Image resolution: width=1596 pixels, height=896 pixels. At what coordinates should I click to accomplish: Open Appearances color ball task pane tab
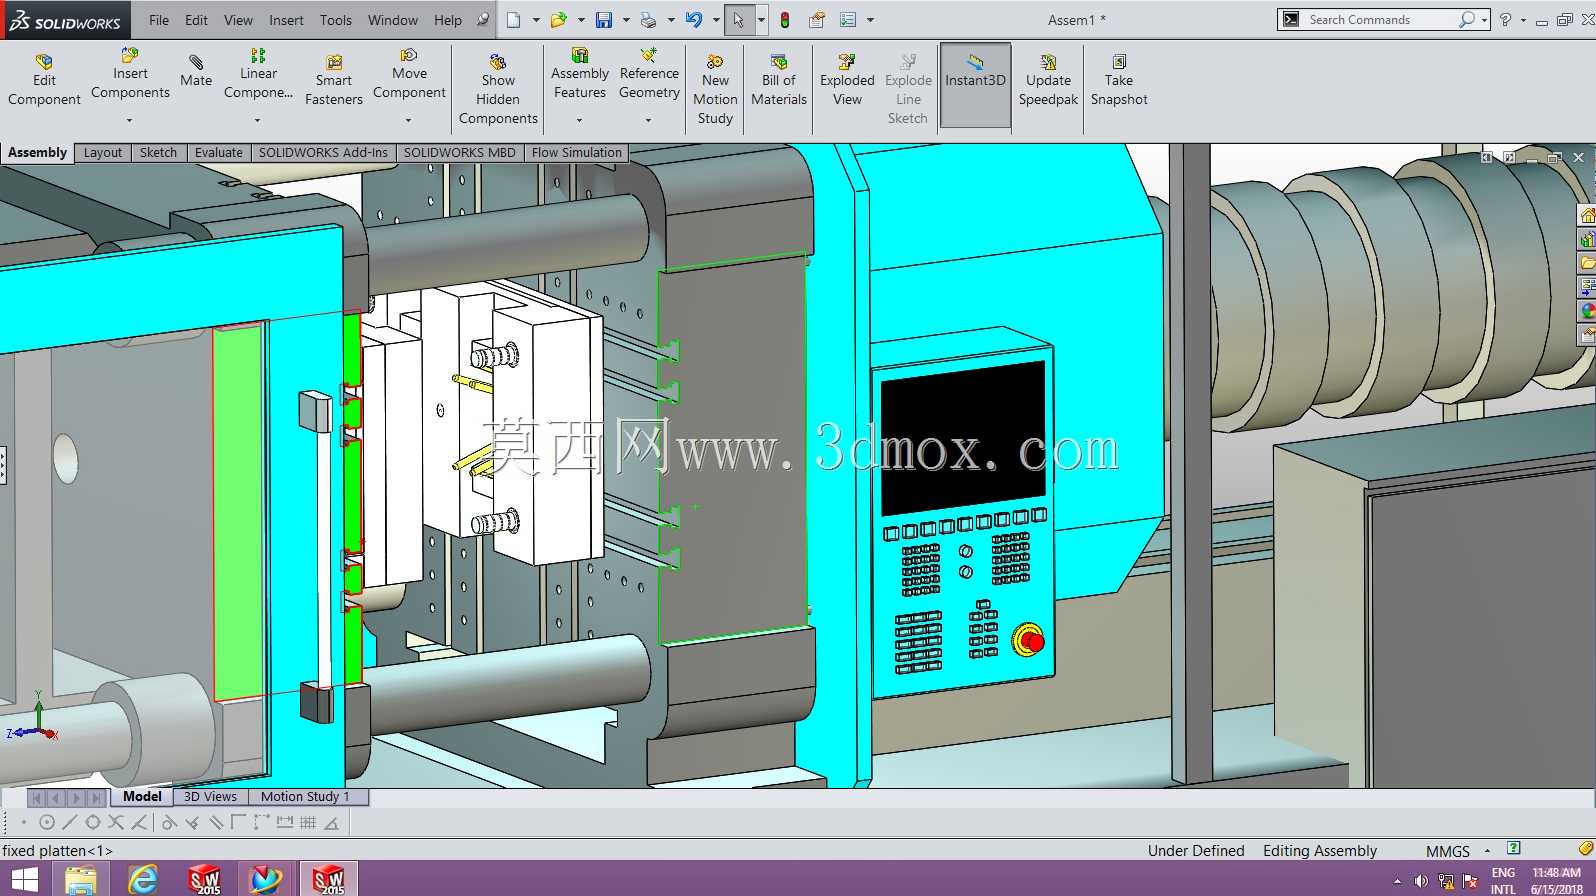[x=1587, y=311]
